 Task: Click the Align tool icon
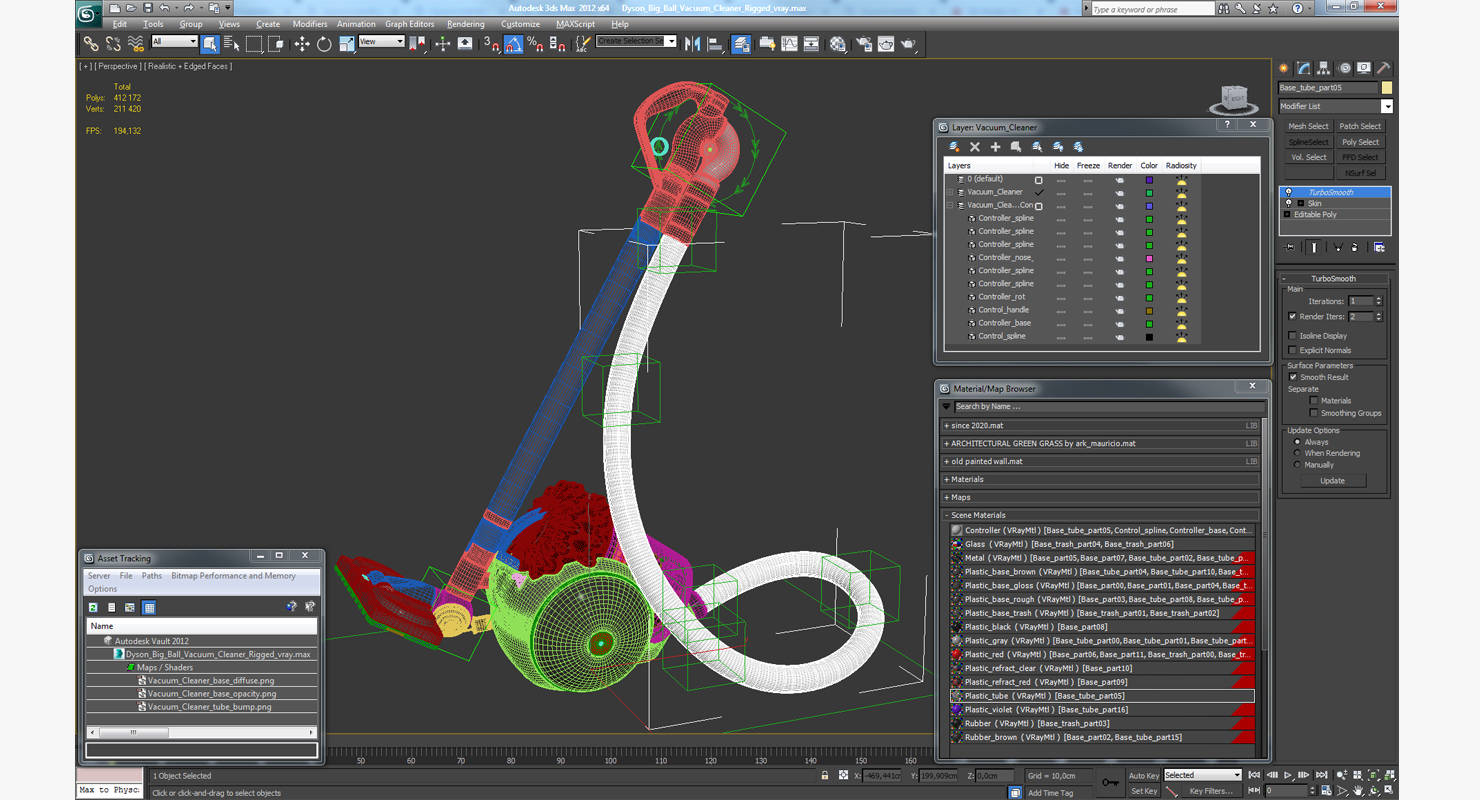(x=715, y=44)
